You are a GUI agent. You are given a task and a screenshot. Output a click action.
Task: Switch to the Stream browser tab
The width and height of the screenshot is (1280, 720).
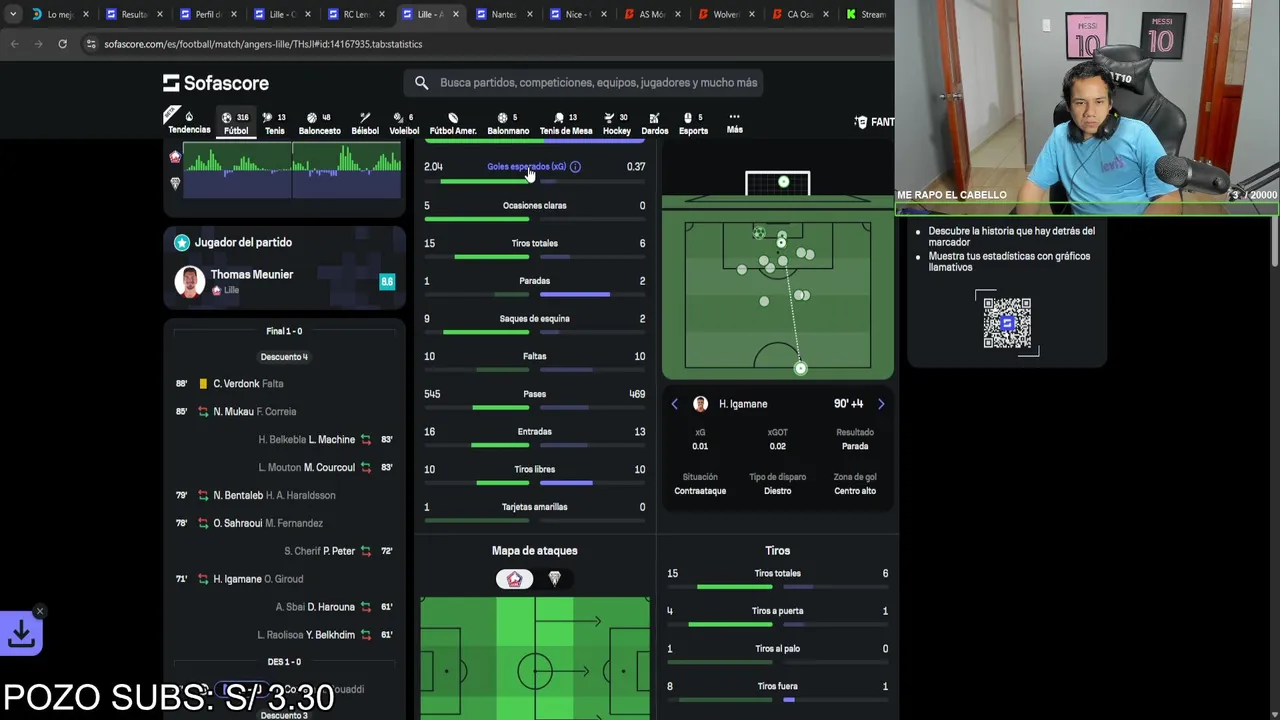click(867, 14)
